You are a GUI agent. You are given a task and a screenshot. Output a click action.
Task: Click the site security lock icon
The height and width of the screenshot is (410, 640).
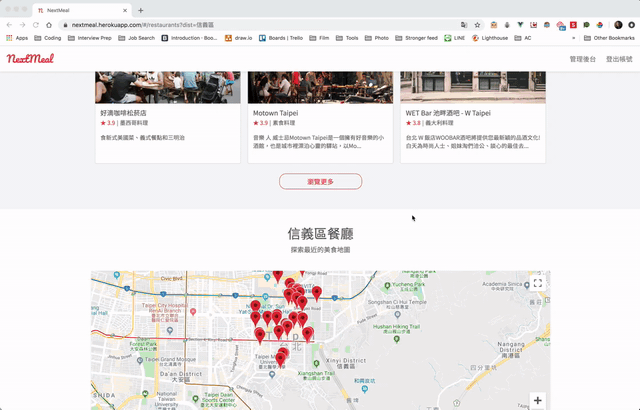[65, 25]
